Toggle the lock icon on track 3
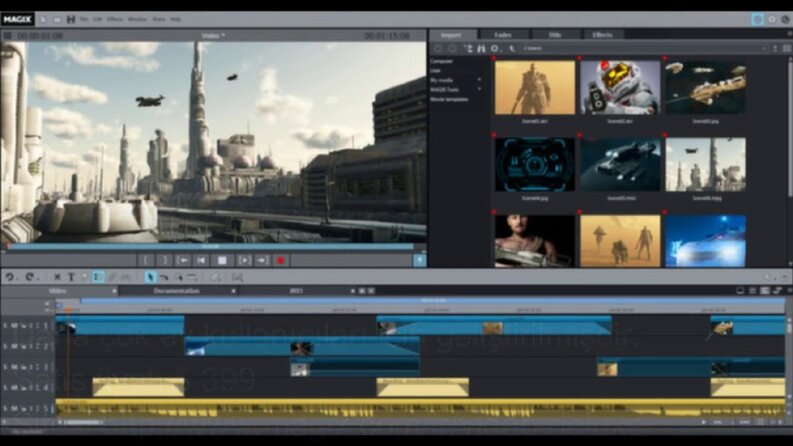This screenshot has height=446, width=793. pyautogui.click(x=23, y=367)
